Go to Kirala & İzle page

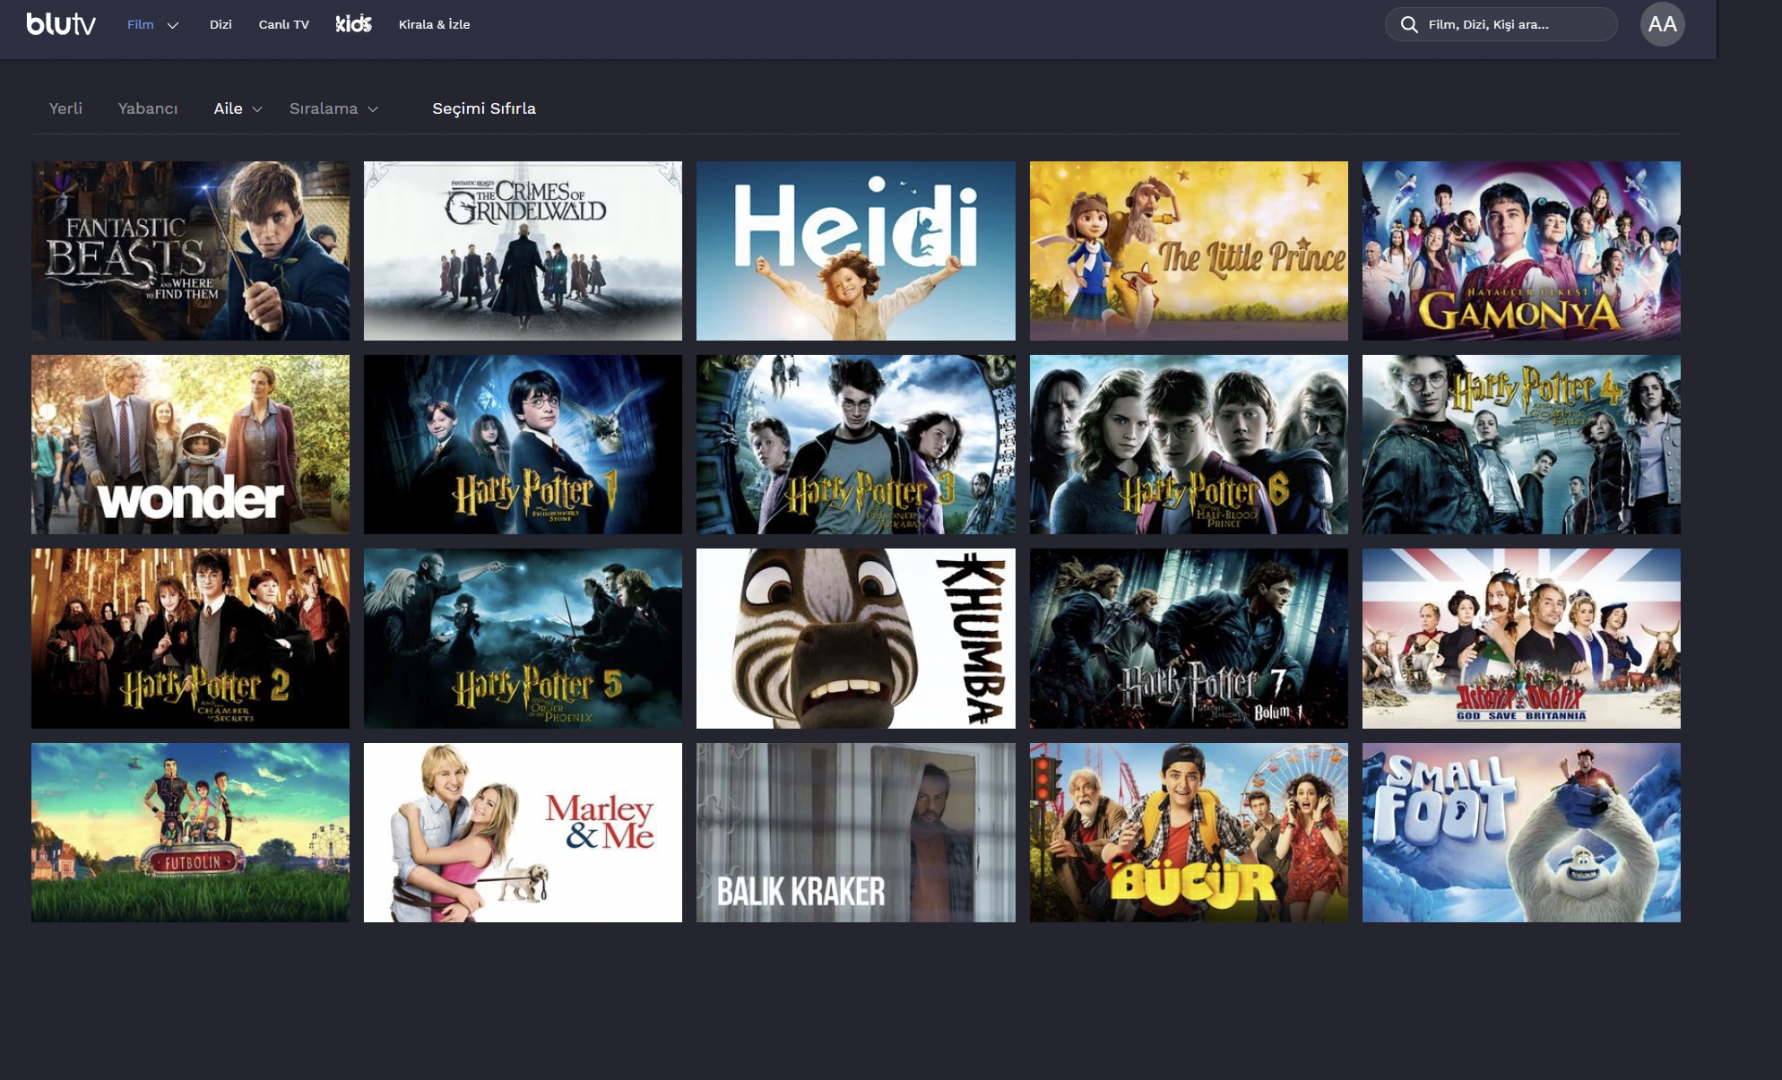point(434,24)
